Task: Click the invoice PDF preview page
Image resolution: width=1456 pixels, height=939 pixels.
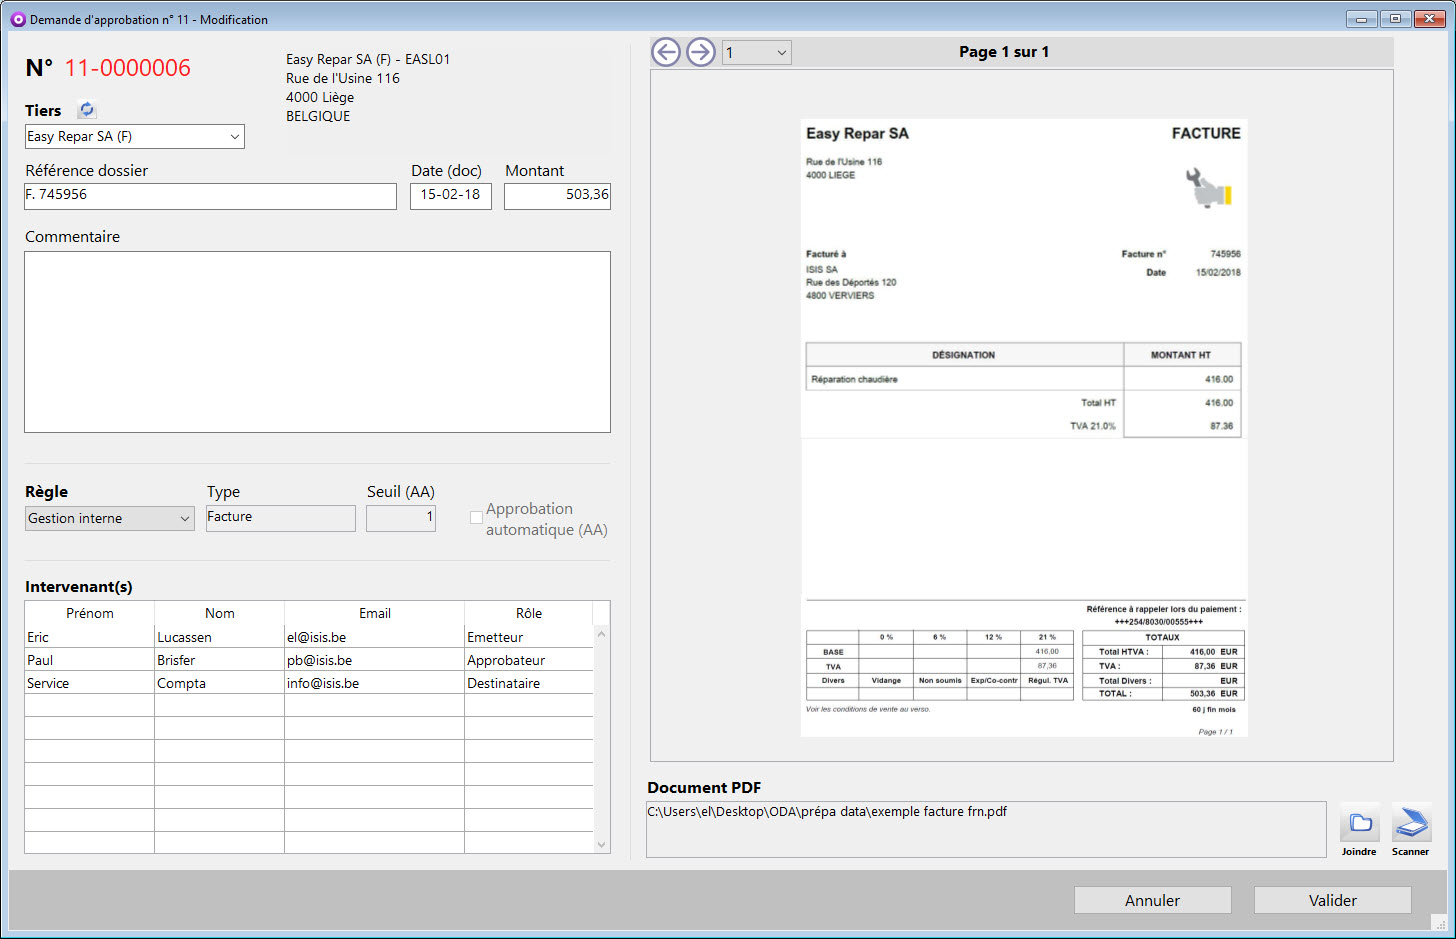Action: [x=1023, y=427]
